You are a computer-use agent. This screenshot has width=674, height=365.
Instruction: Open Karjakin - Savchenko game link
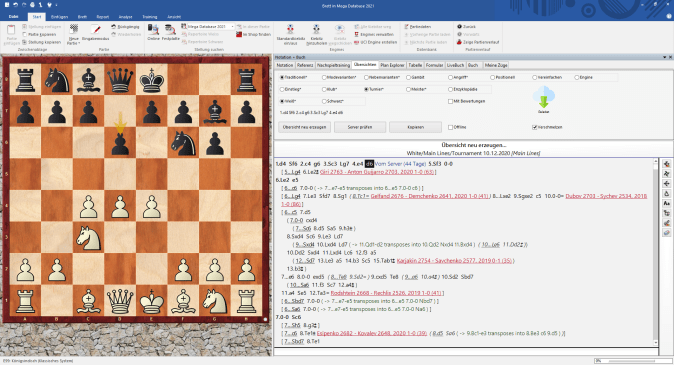pos(455,261)
